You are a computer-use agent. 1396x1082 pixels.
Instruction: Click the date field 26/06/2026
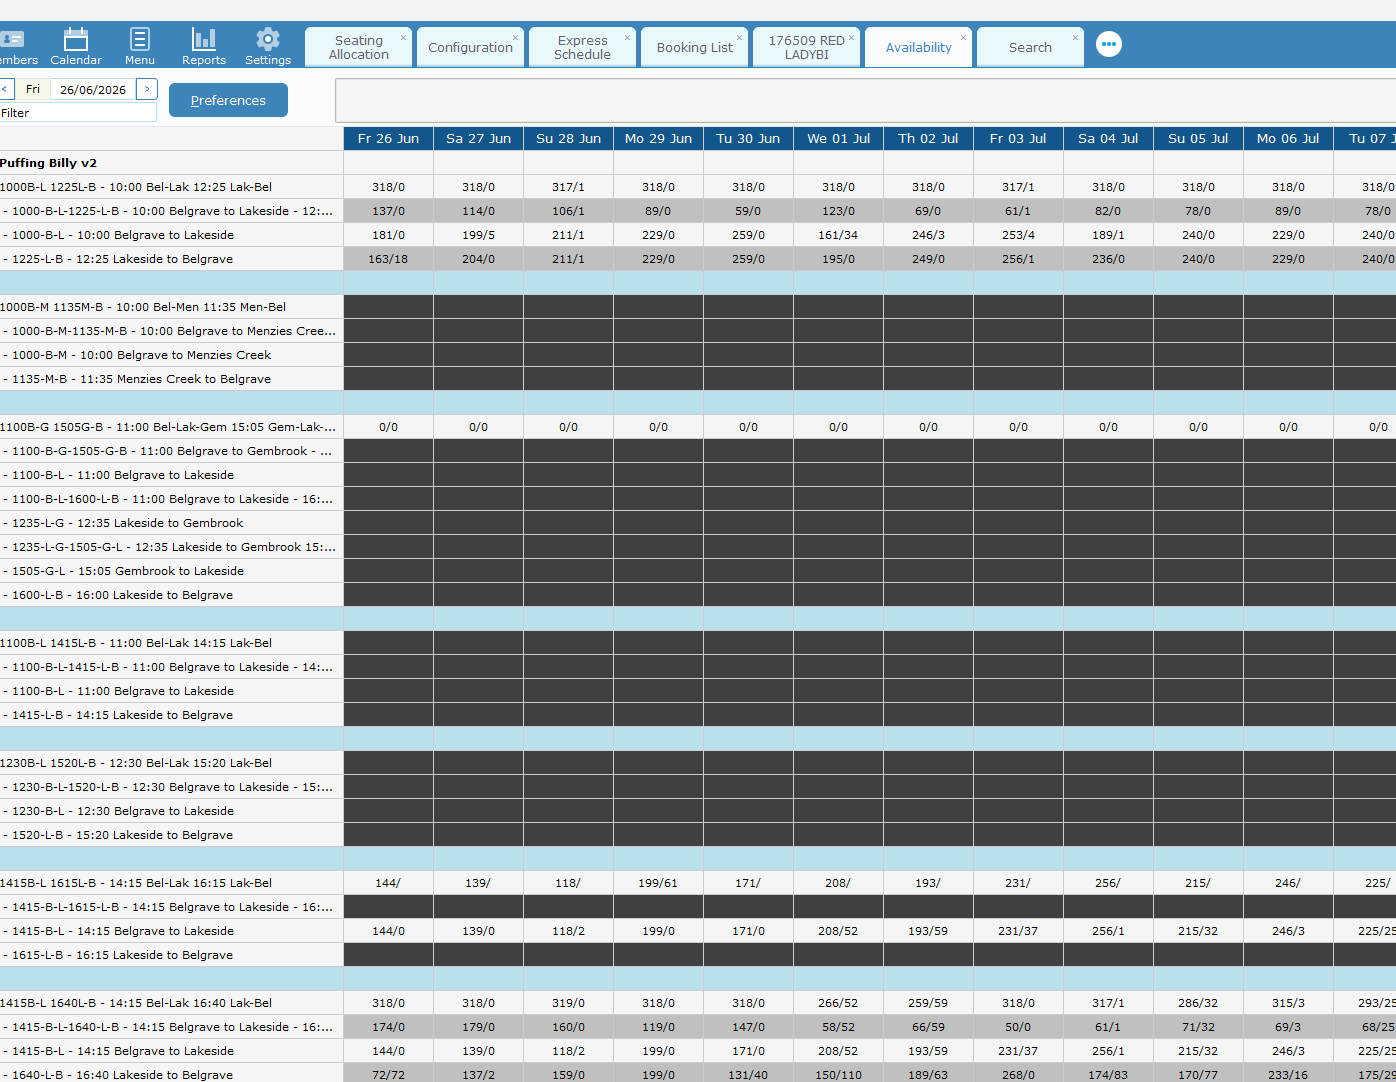point(92,89)
